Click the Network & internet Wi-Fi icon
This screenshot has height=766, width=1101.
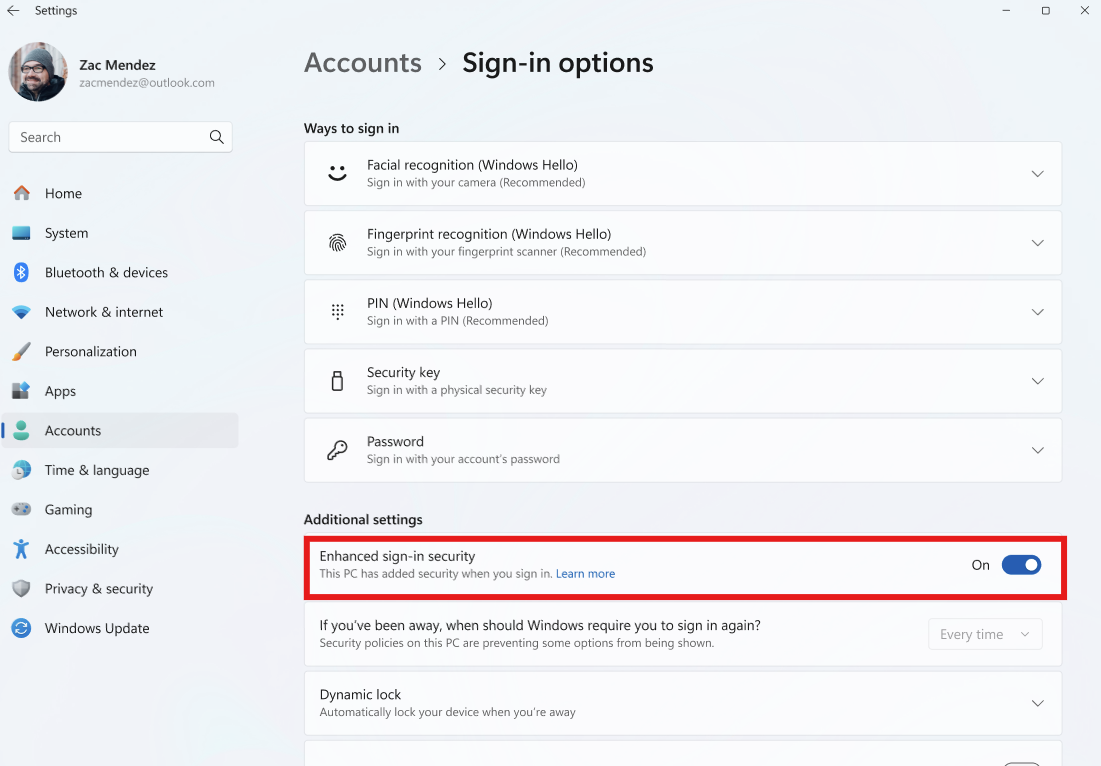(x=21, y=312)
